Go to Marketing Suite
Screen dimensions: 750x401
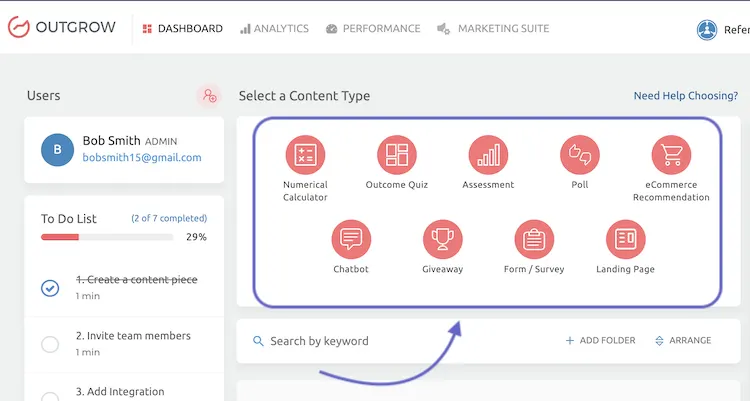tap(493, 29)
